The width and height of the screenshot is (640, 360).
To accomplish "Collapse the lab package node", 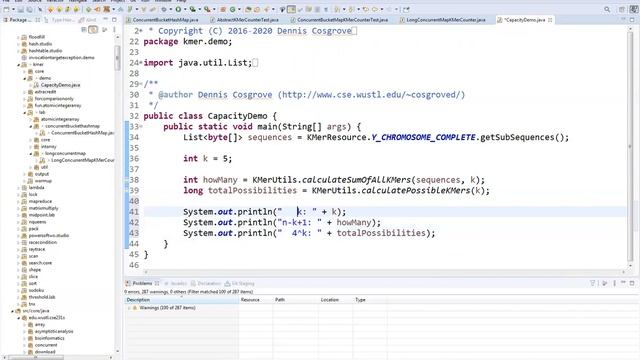I will 24,112.
